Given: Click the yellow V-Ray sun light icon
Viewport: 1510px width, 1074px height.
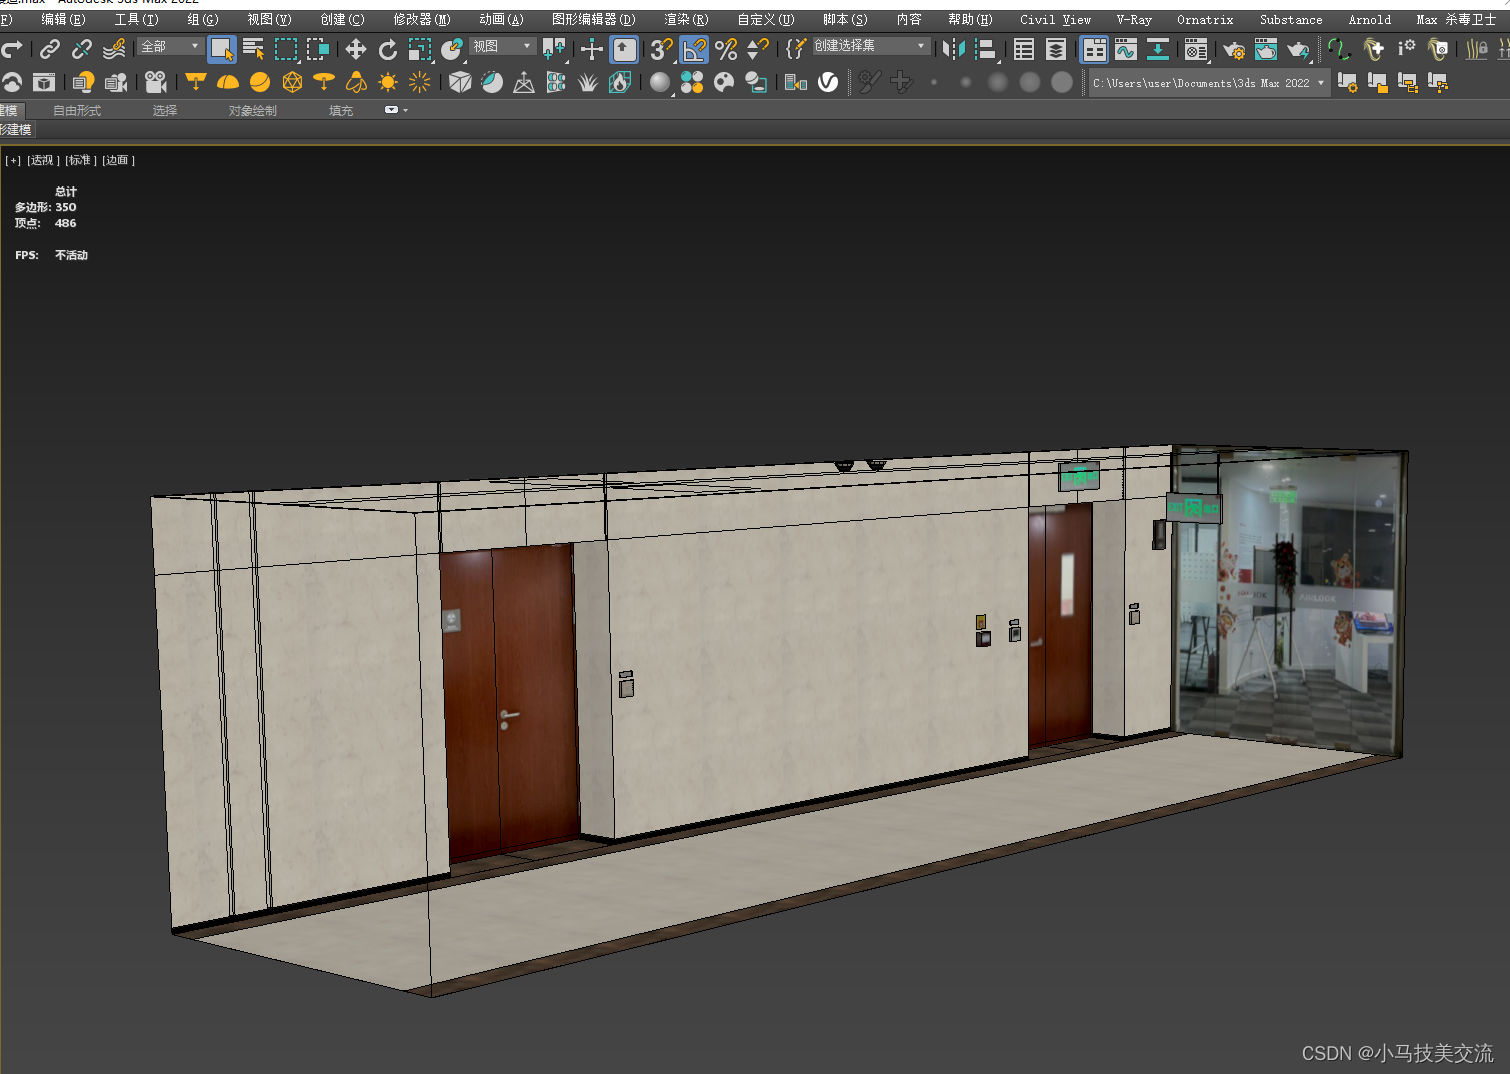Looking at the screenshot, I should click(x=388, y=82).
